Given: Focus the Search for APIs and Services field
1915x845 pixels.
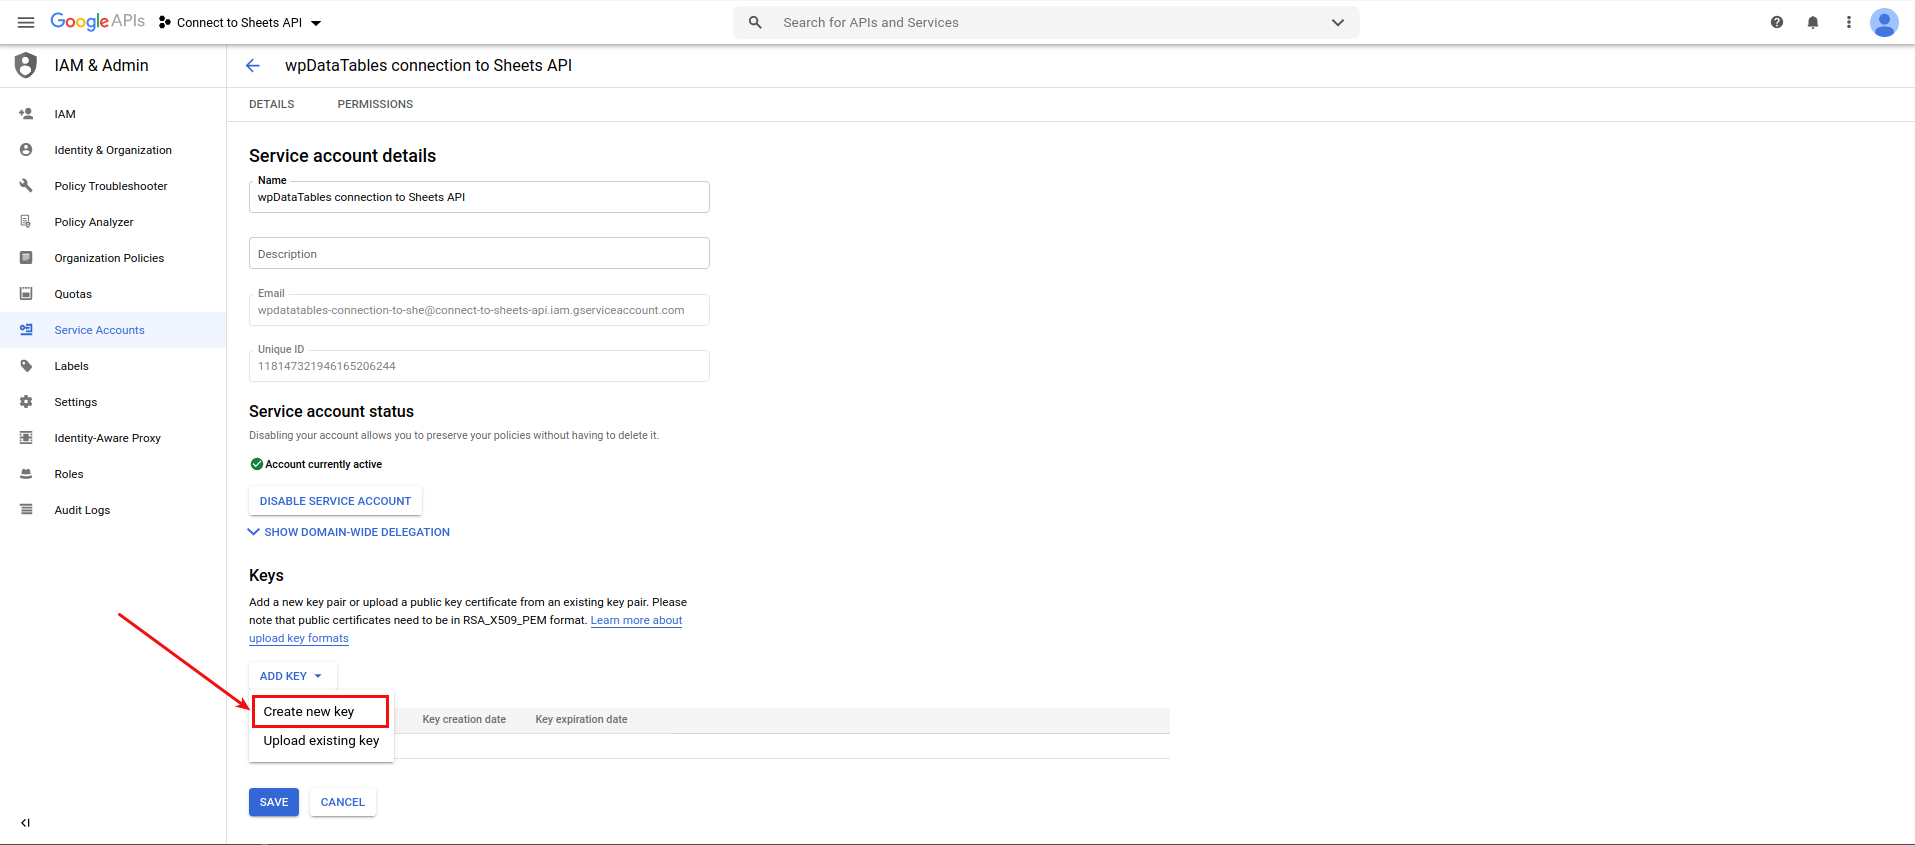Looking at the screenshot, I should (1046, 22).
